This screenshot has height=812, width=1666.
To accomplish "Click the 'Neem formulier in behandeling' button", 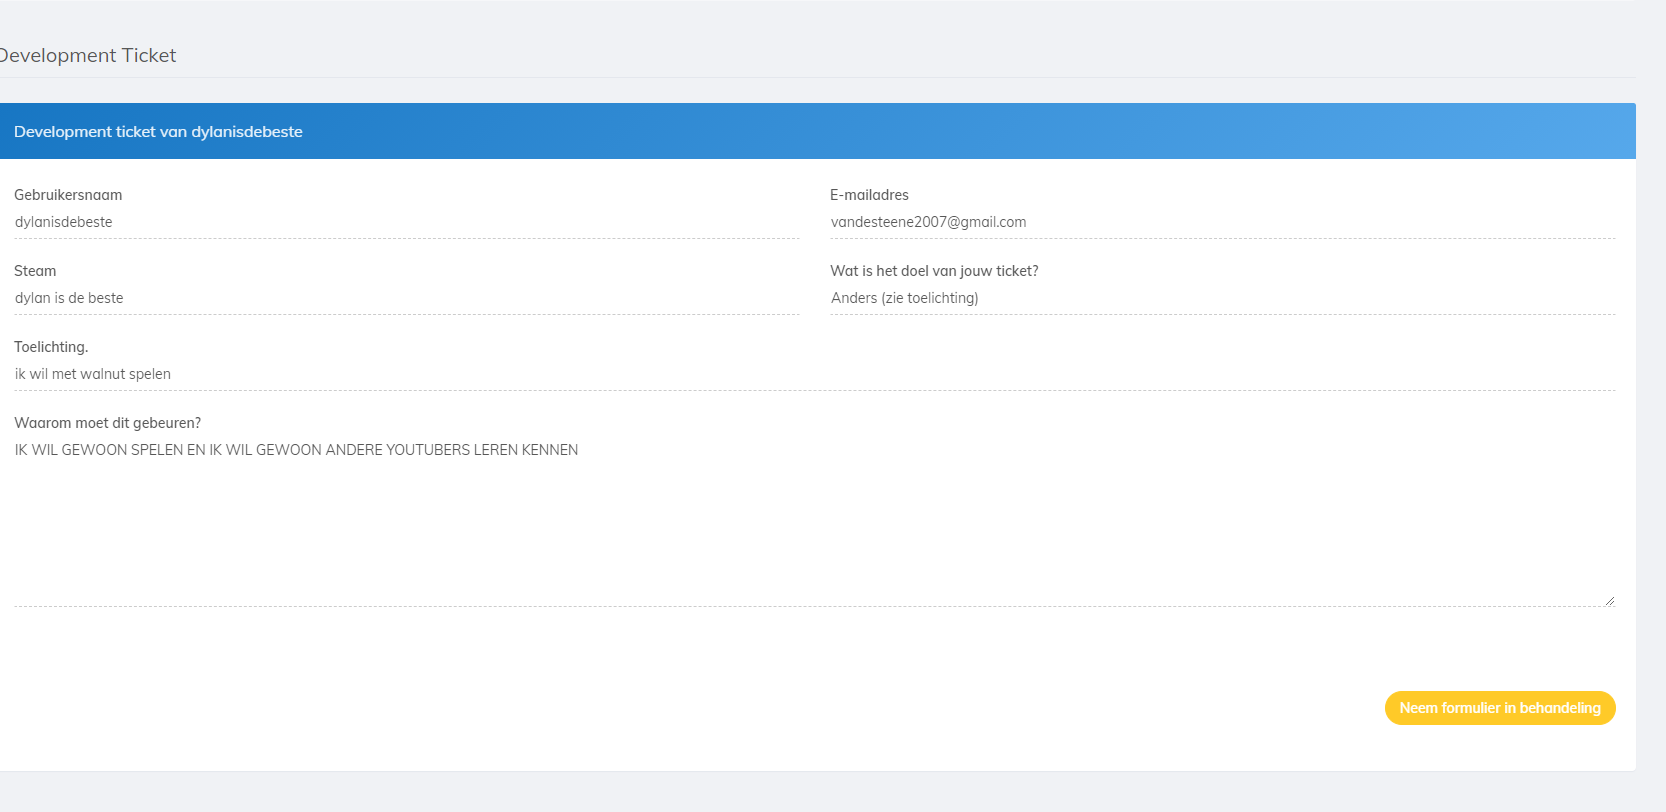I will (1499, 708).
